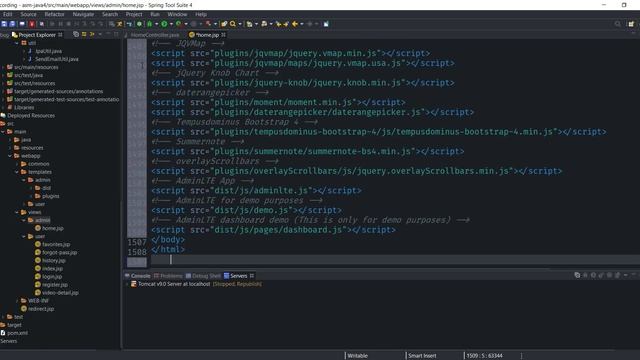The image size is (640, 360).
Task: Open dropdown next to Back arrow
Action: click(302, 24)
